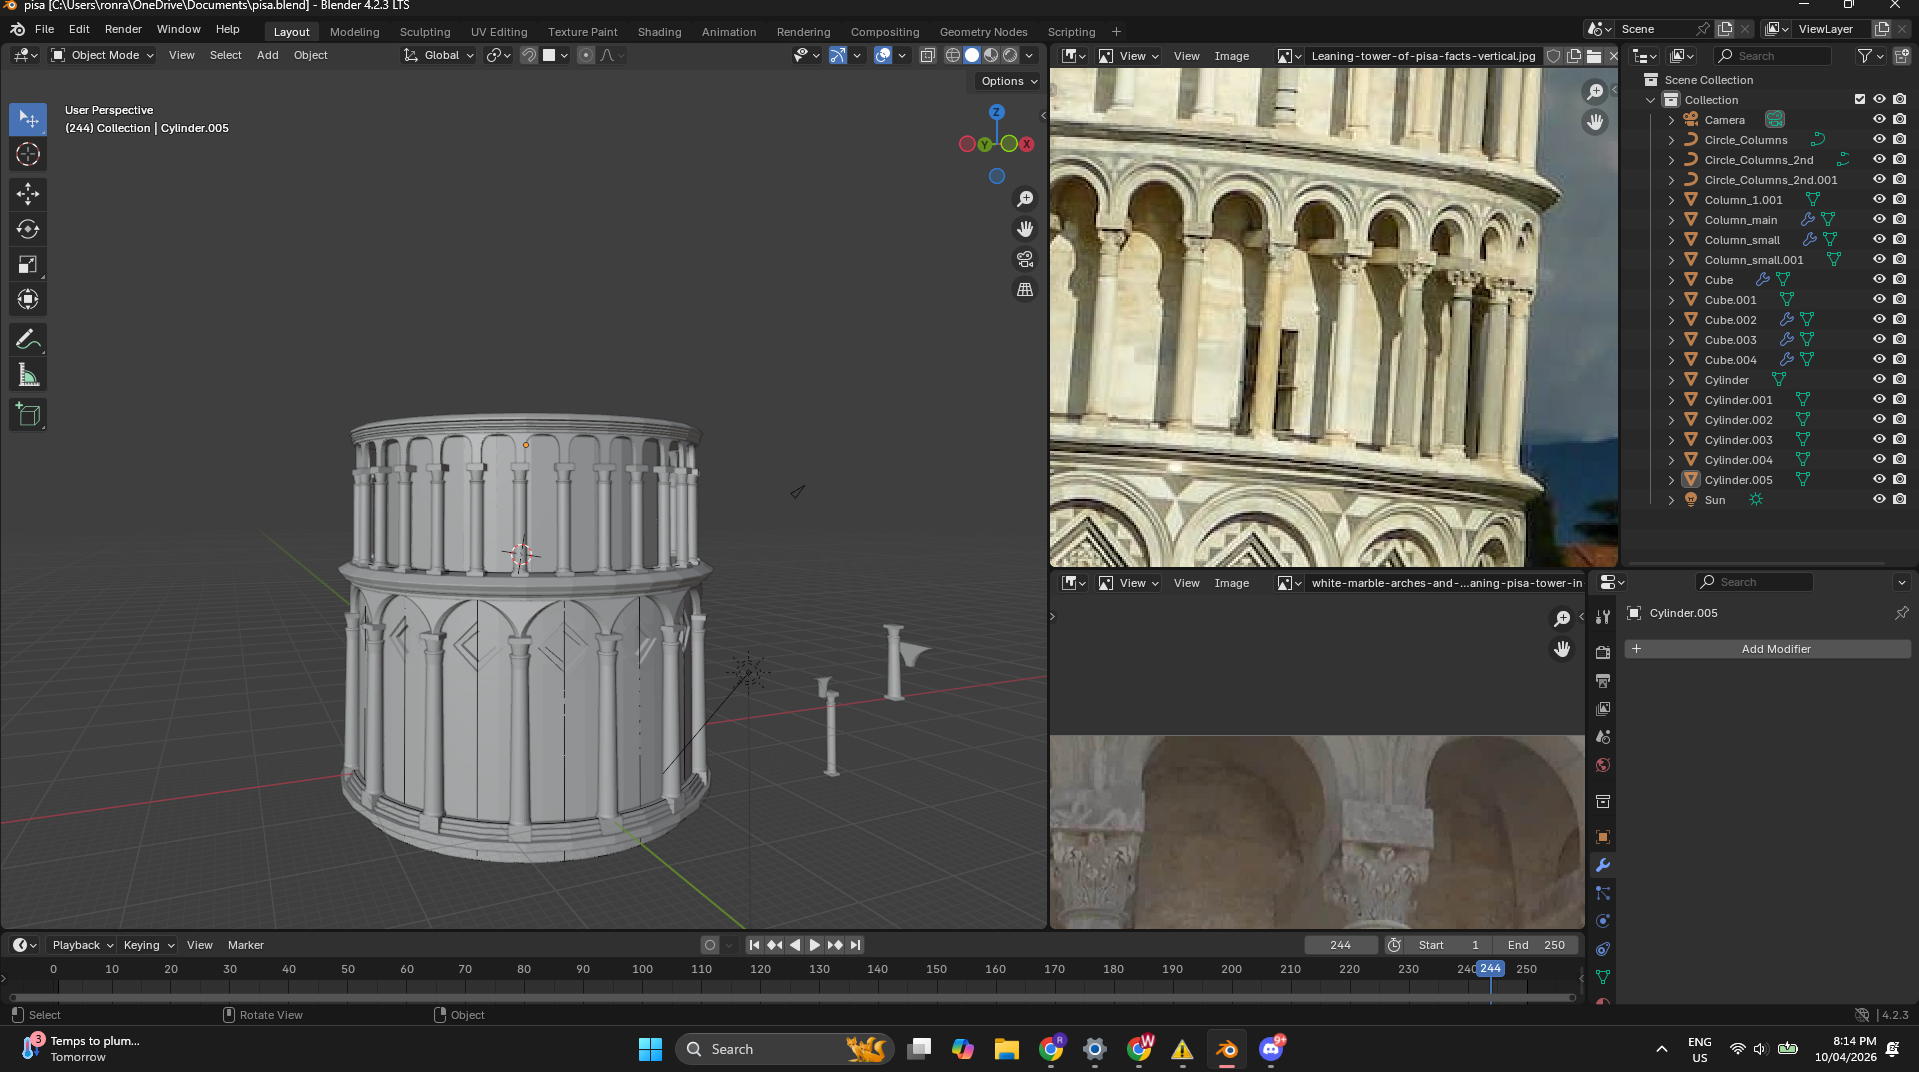This screenshot has height=1072, width=1919.
Task: Jump to the timeline start frame
Action: point(755,945)
